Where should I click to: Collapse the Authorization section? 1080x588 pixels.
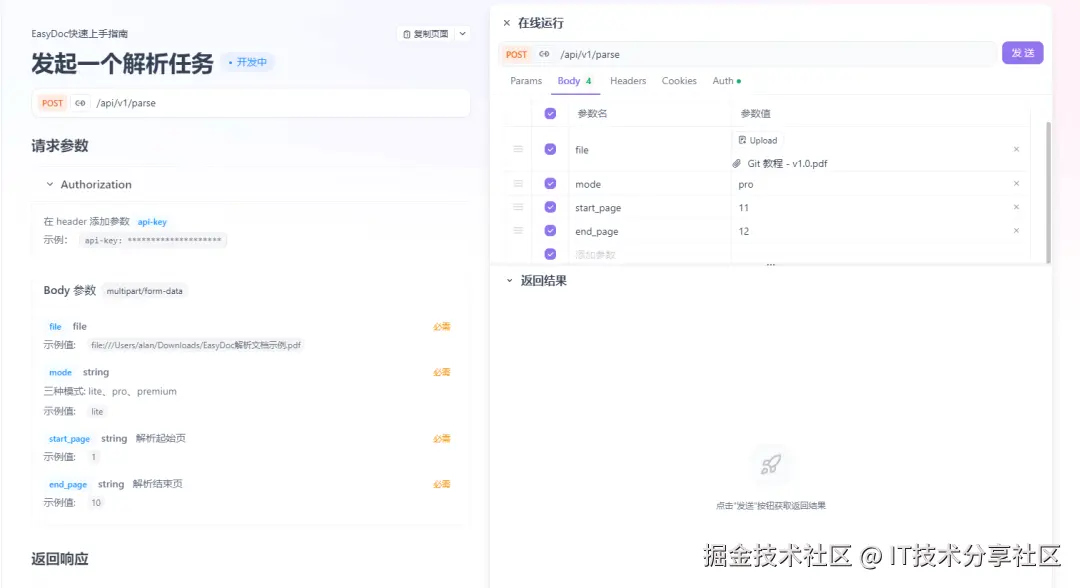[50, 184]
